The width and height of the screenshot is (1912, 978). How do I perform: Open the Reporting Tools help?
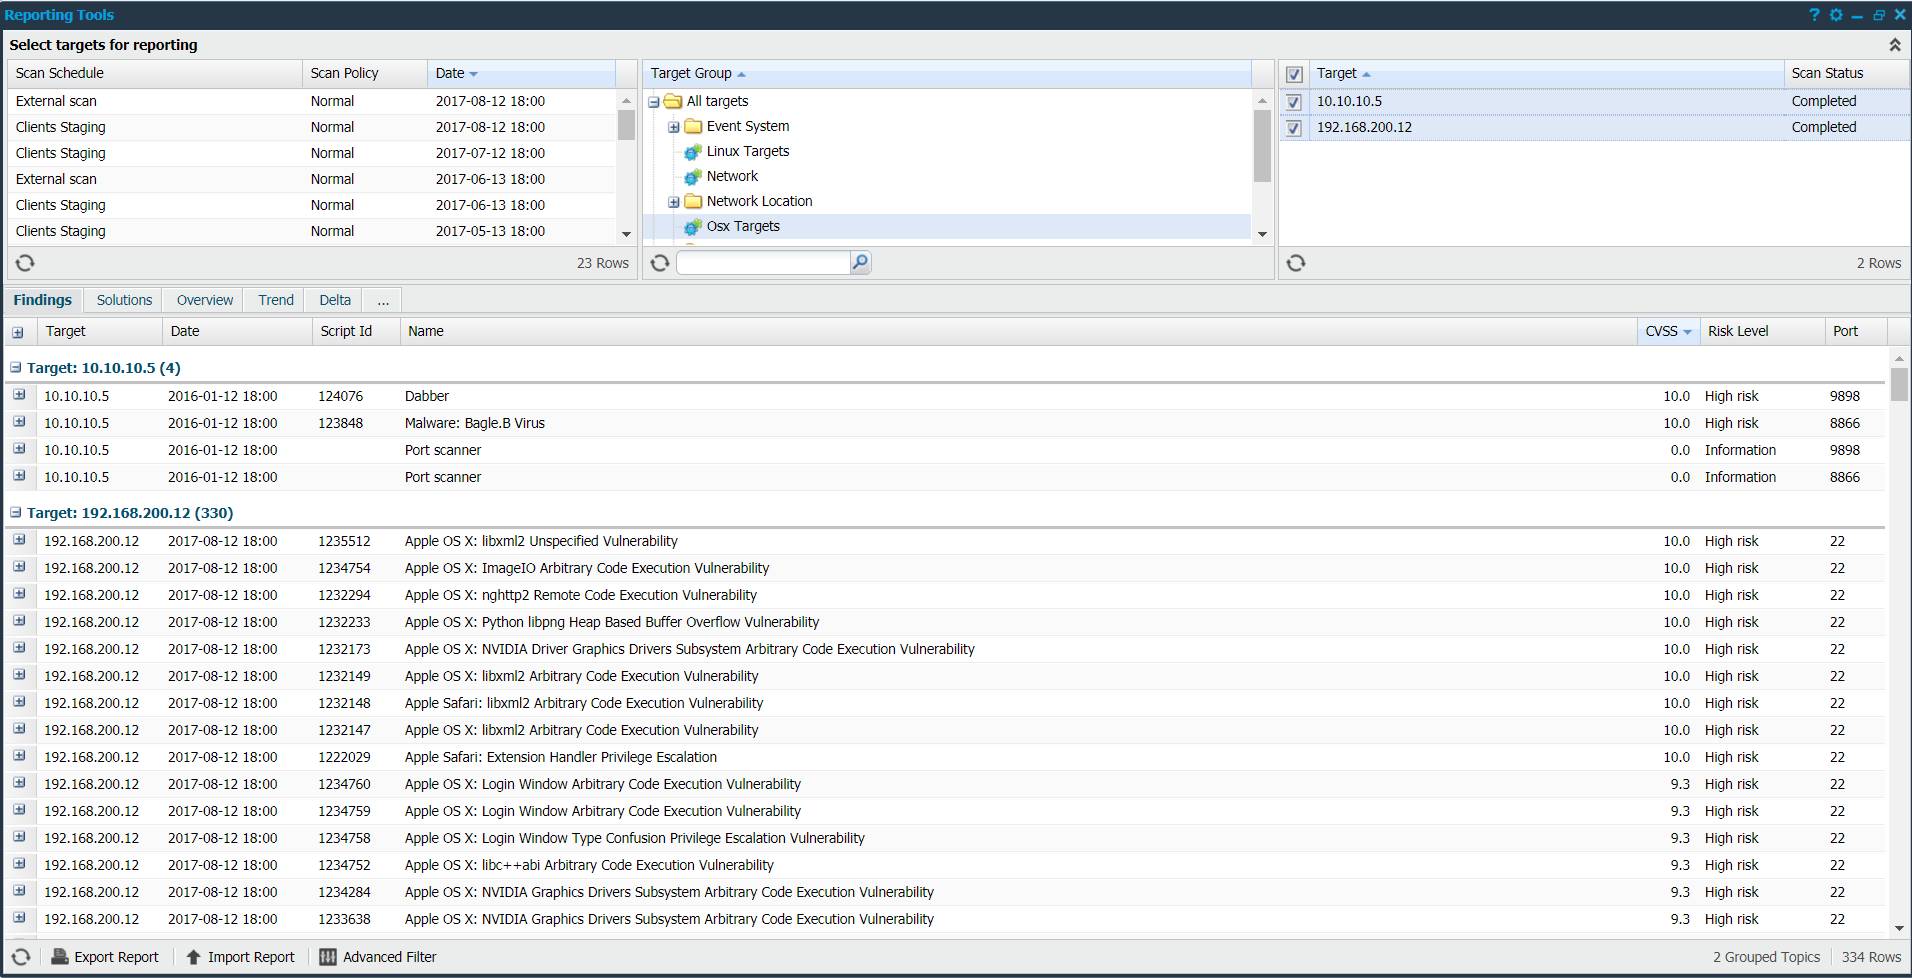(x=1813, y=14)
